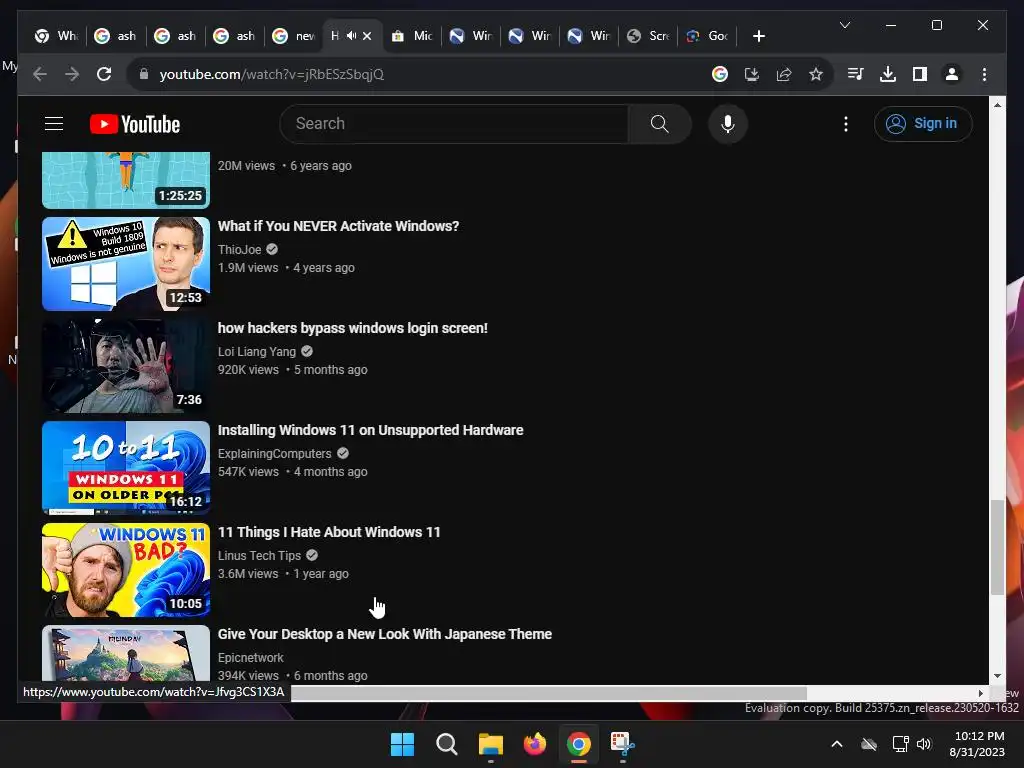
Task: Click the Japanese theme video thumbnail
Action: [x=126, y=654]
